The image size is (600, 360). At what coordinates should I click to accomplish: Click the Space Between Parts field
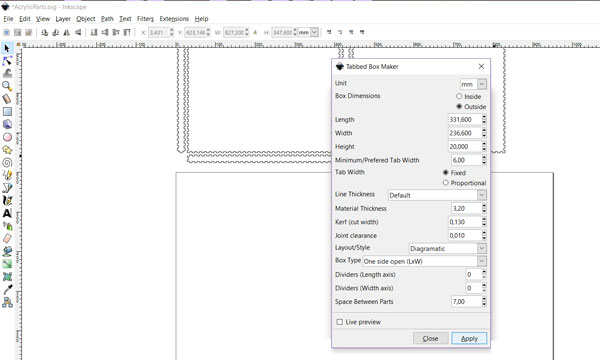coord(469,301)
